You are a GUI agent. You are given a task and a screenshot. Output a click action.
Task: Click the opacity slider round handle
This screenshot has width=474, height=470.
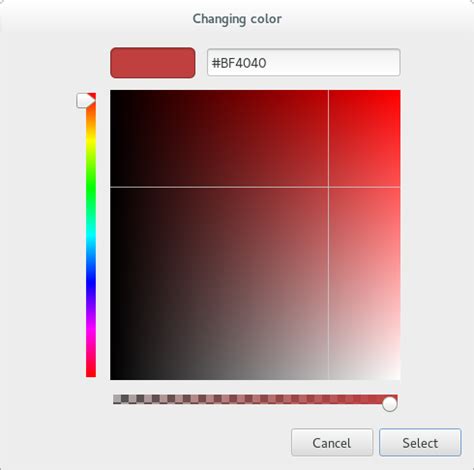pos(389,404)
